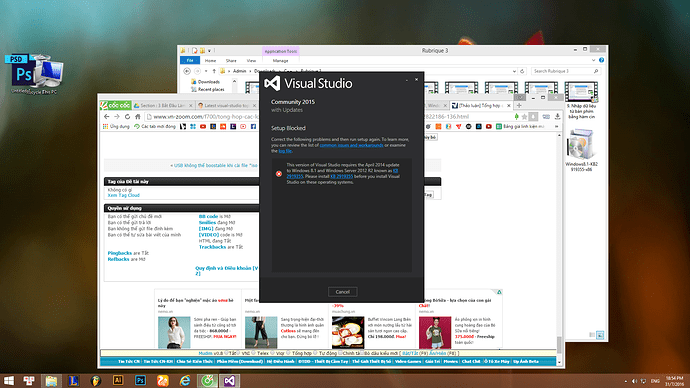The width and height of the screenshot is (690, 388).
Task: Open Các tab mới đóng bookmark
Action: coord(155,127)
